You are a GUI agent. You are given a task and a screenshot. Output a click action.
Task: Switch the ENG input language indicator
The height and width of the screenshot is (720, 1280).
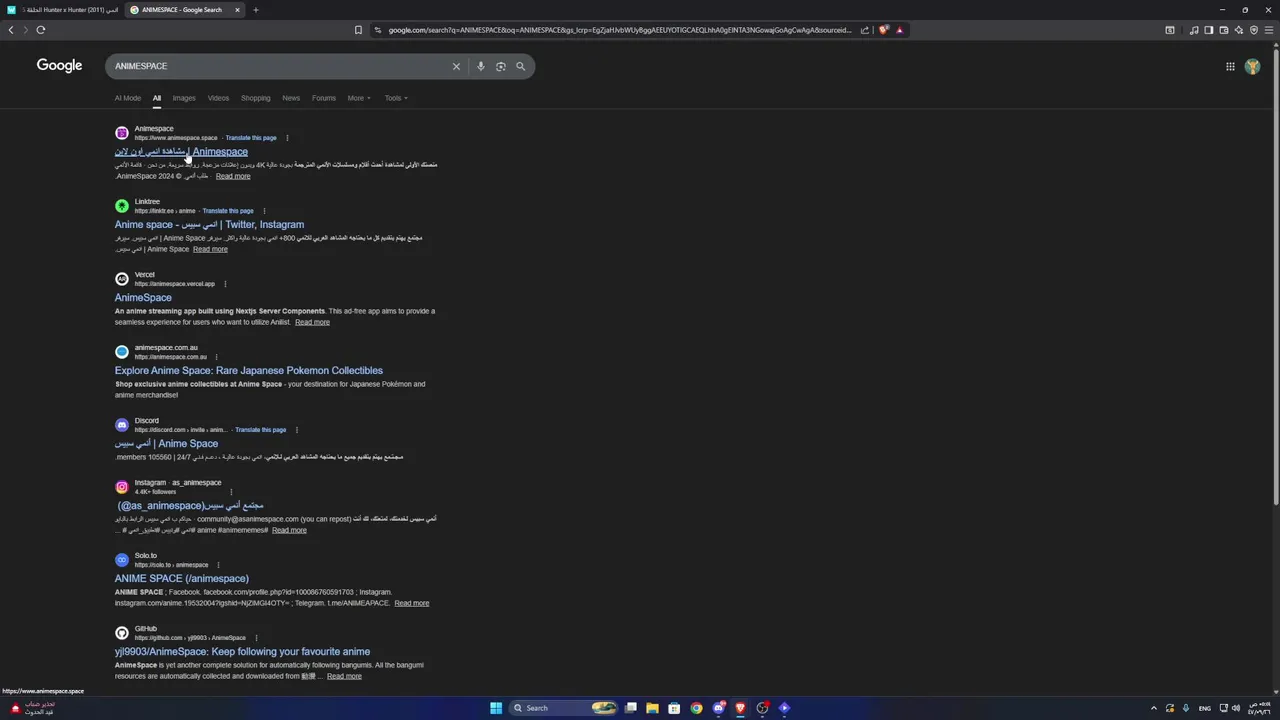click(1205, 708)
